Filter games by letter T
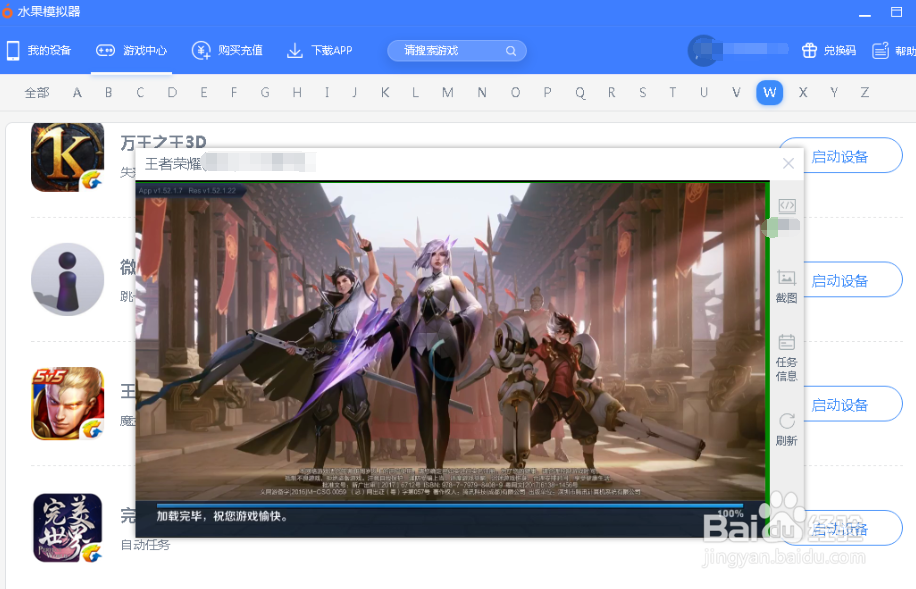The height and width of the screenshot is (589, 916). [672, 92]
